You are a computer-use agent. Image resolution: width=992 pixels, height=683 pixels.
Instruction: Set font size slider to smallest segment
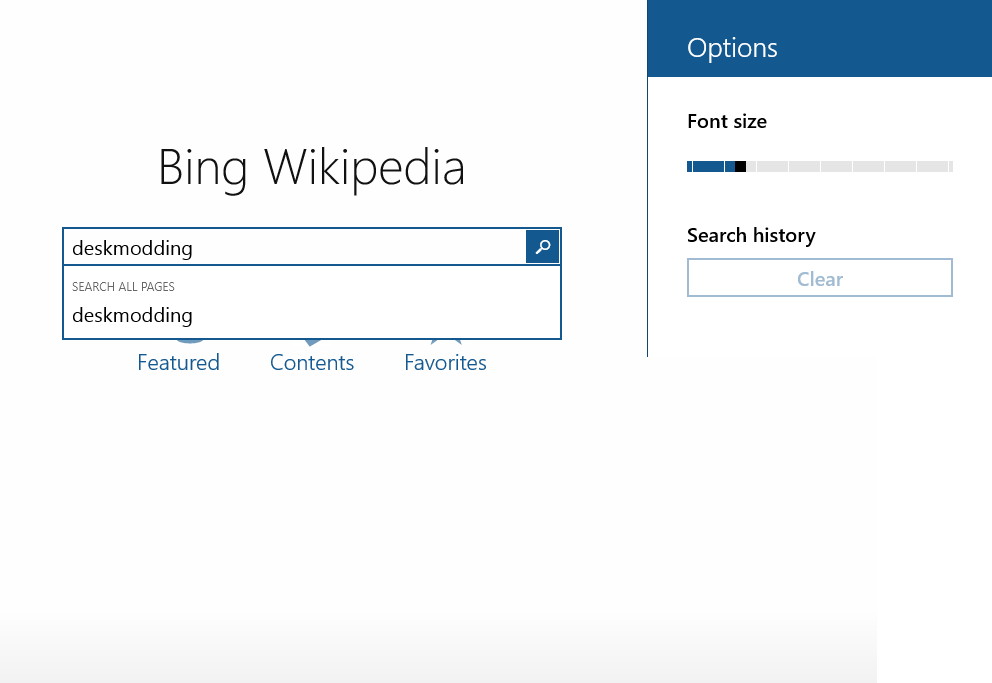pyautogui.click(x=691, y=166)
